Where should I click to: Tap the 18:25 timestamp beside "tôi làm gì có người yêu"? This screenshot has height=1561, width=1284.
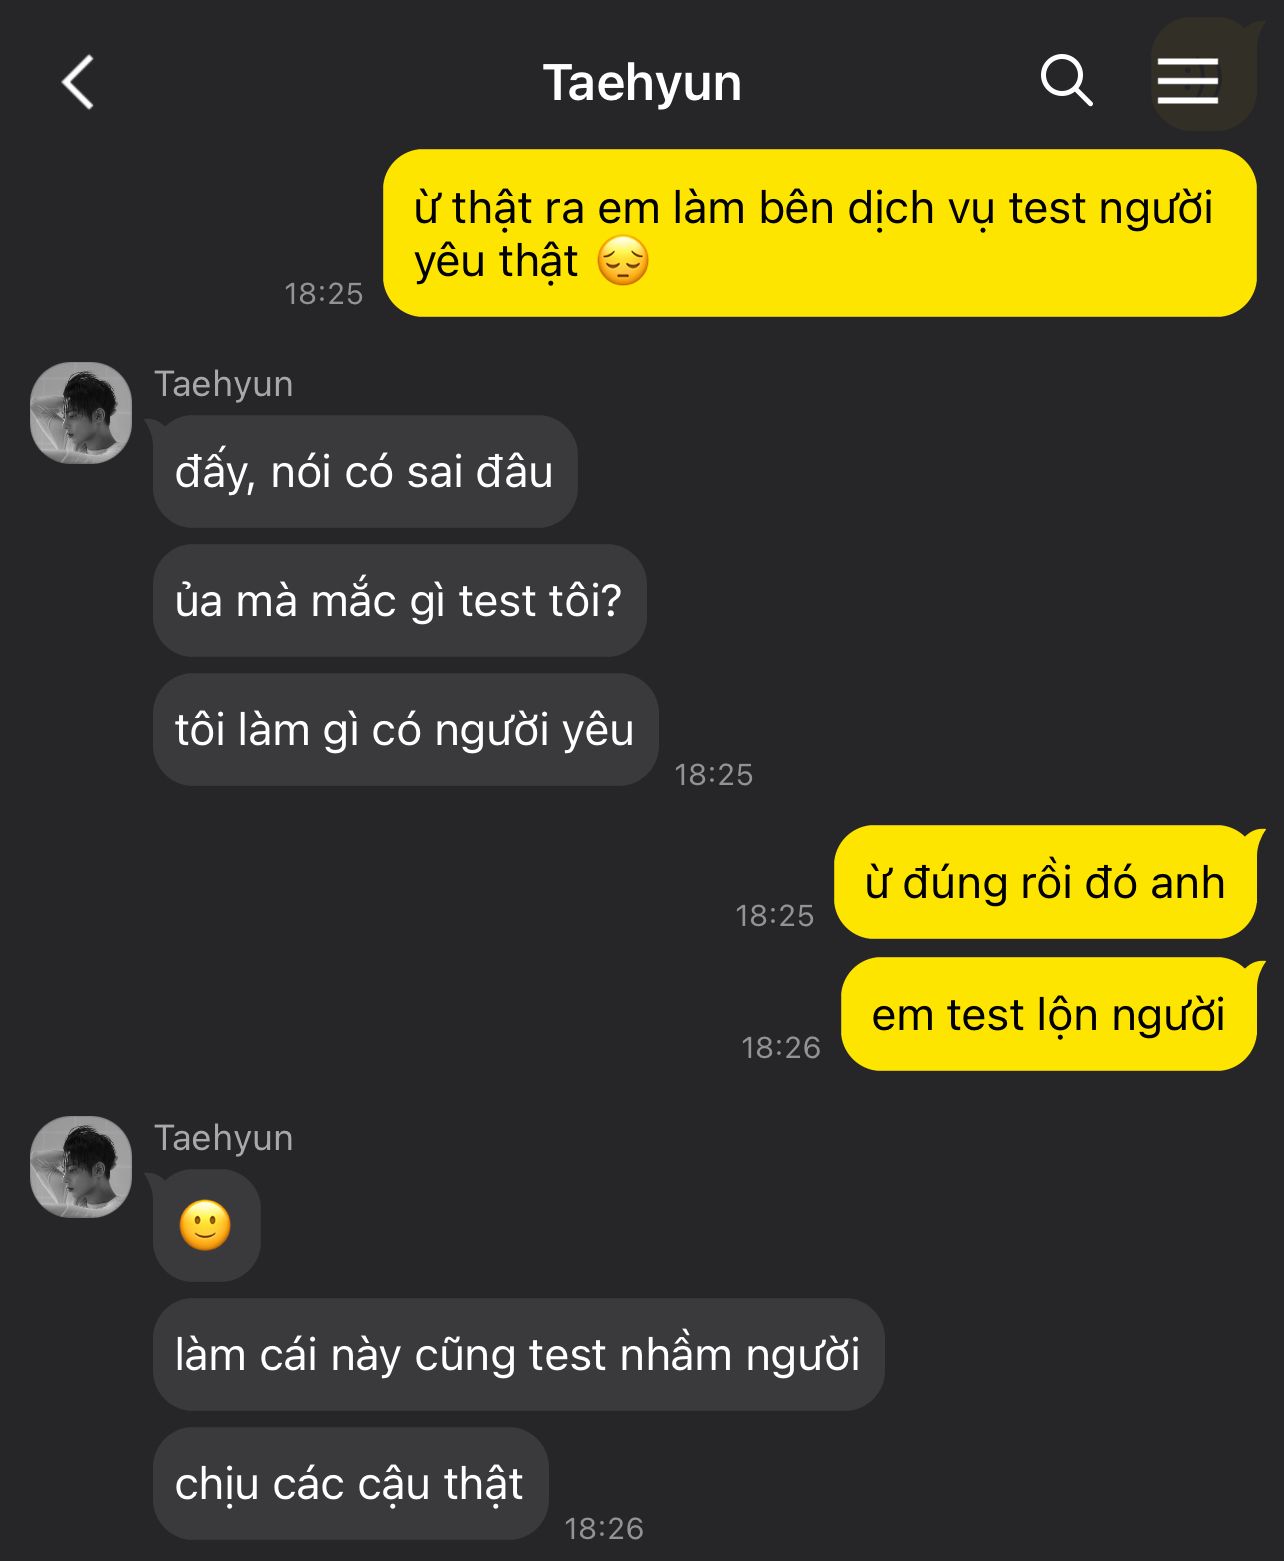pos(714,774)
